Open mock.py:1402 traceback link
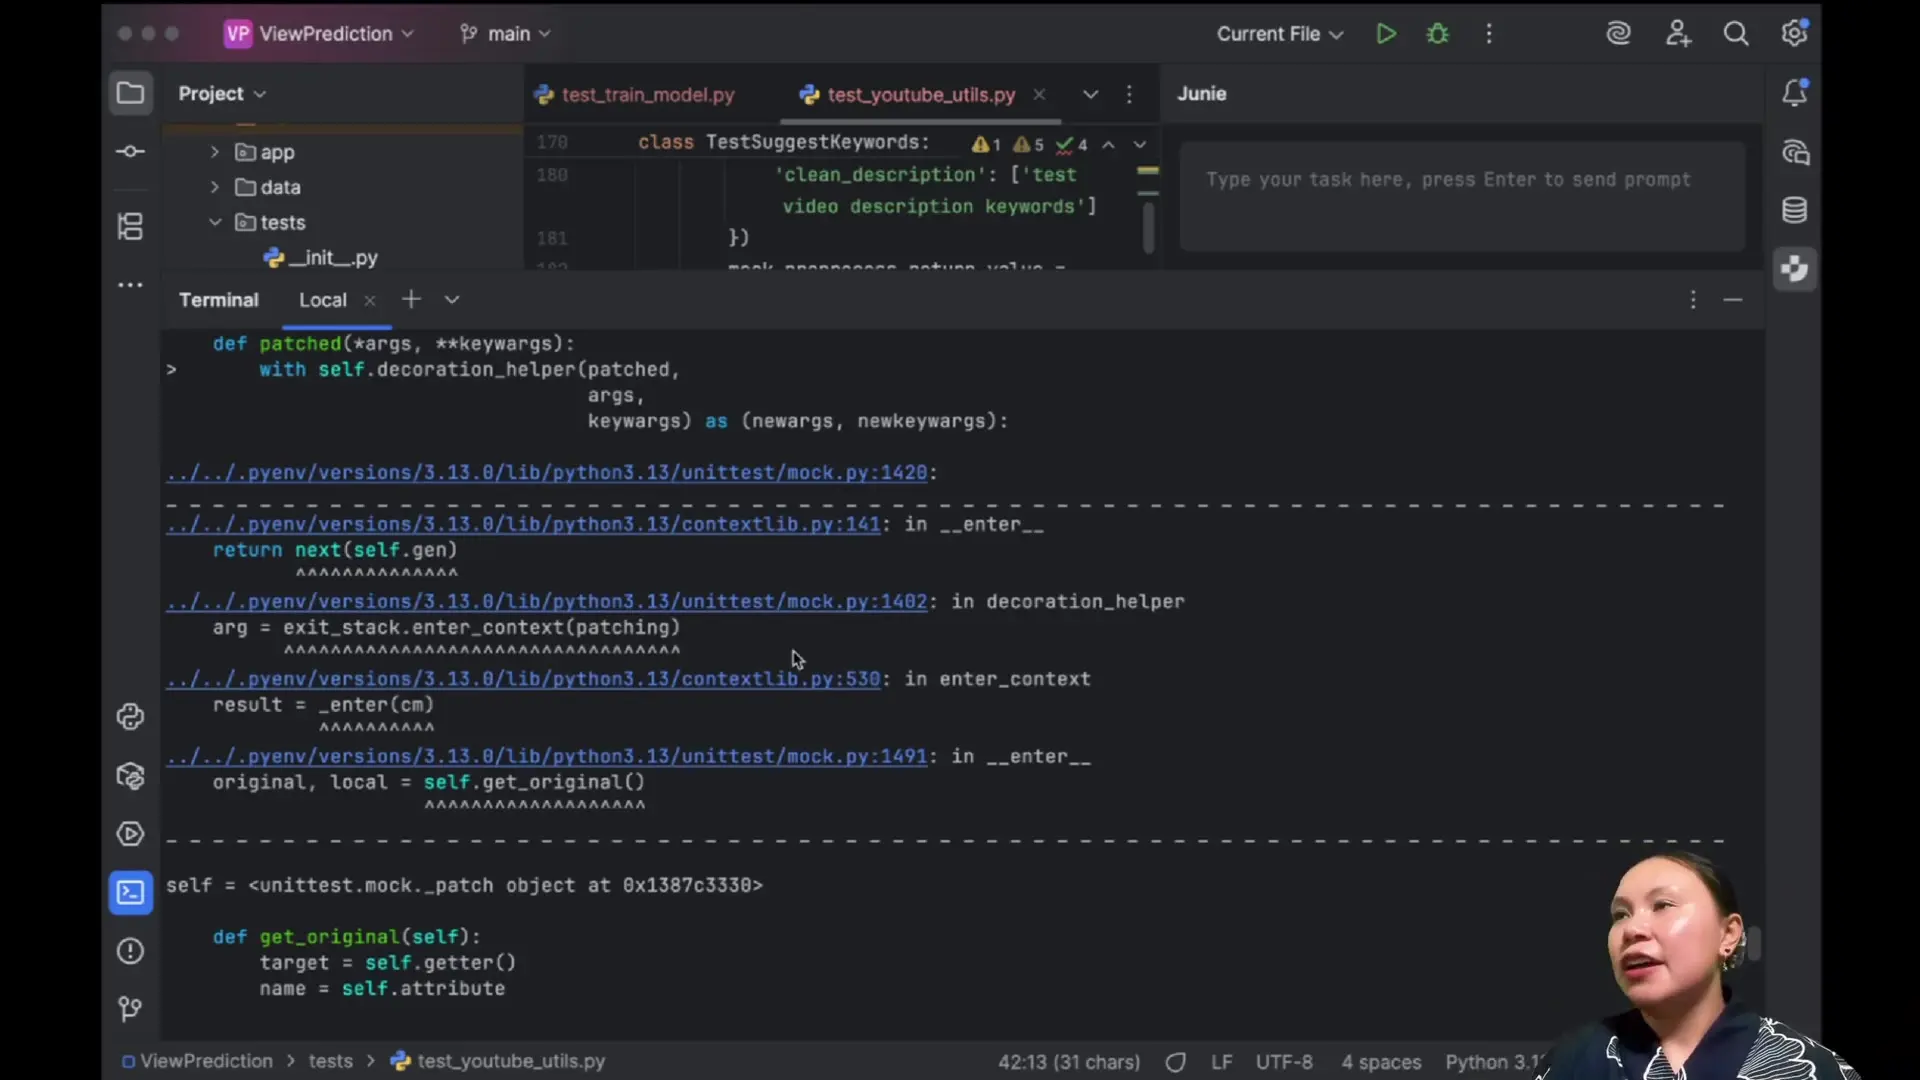Screen dimensions: 1920x1080 coord(547,601)
